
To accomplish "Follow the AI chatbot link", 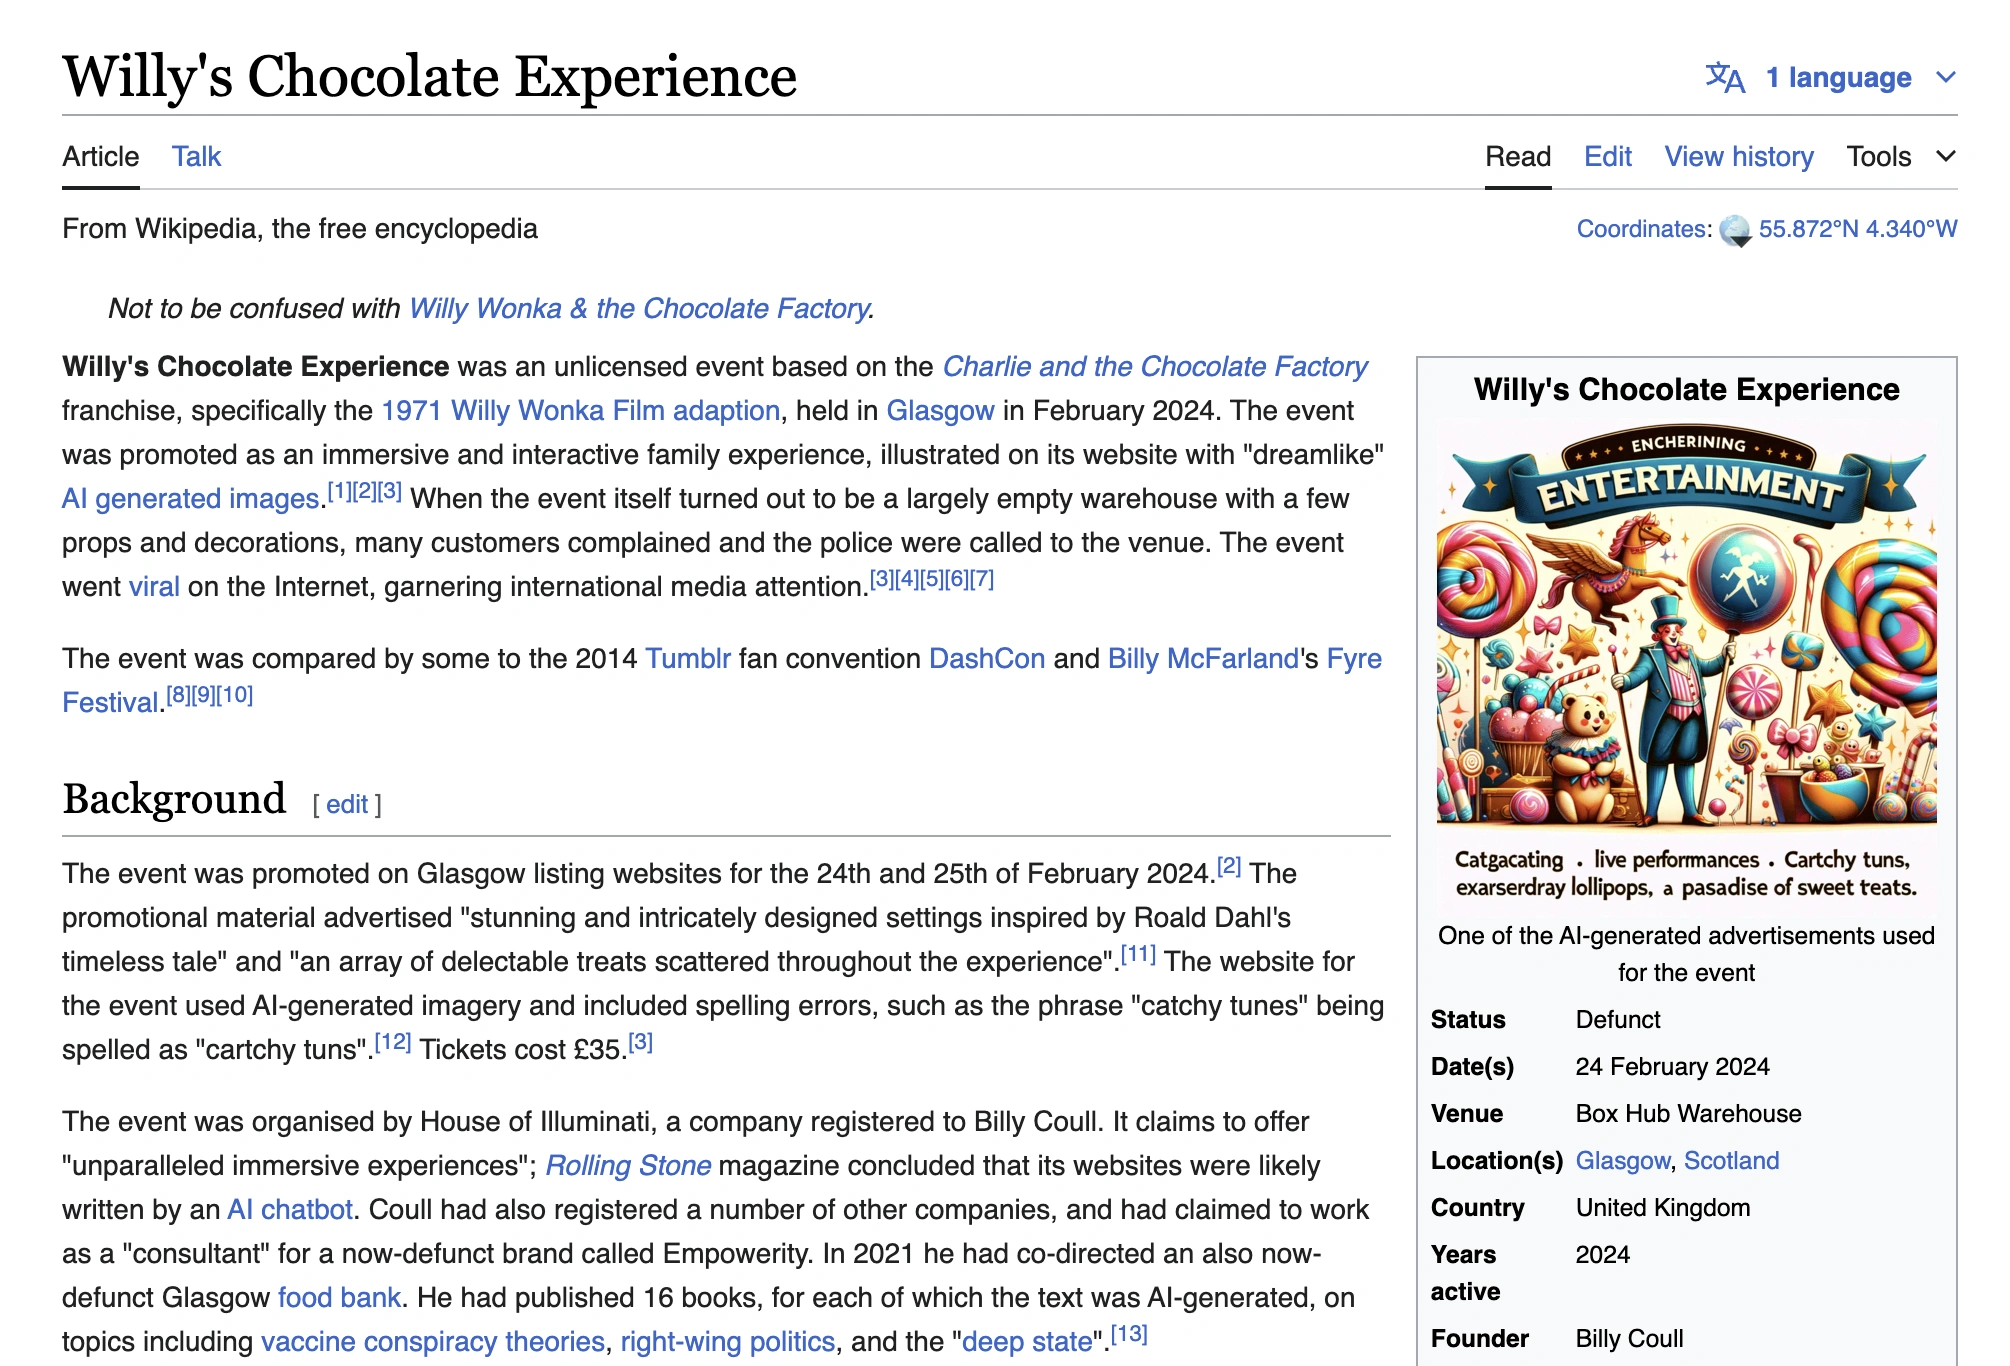I will (x=289, y=1209).
